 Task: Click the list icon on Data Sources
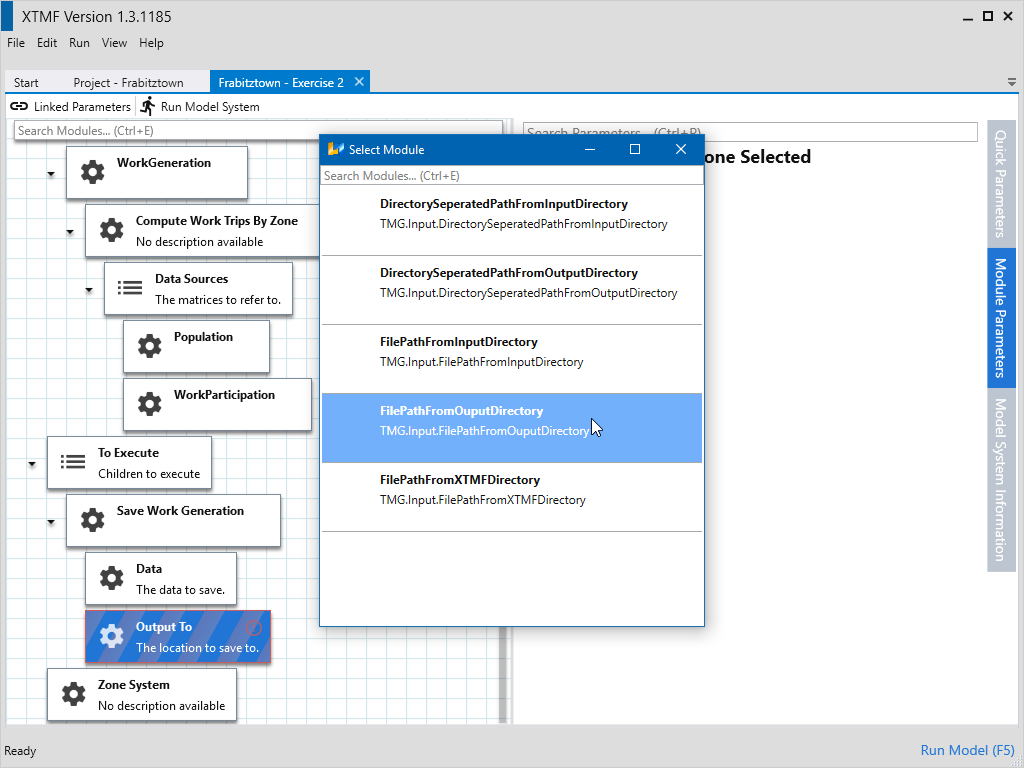click(x=130, y=288)
